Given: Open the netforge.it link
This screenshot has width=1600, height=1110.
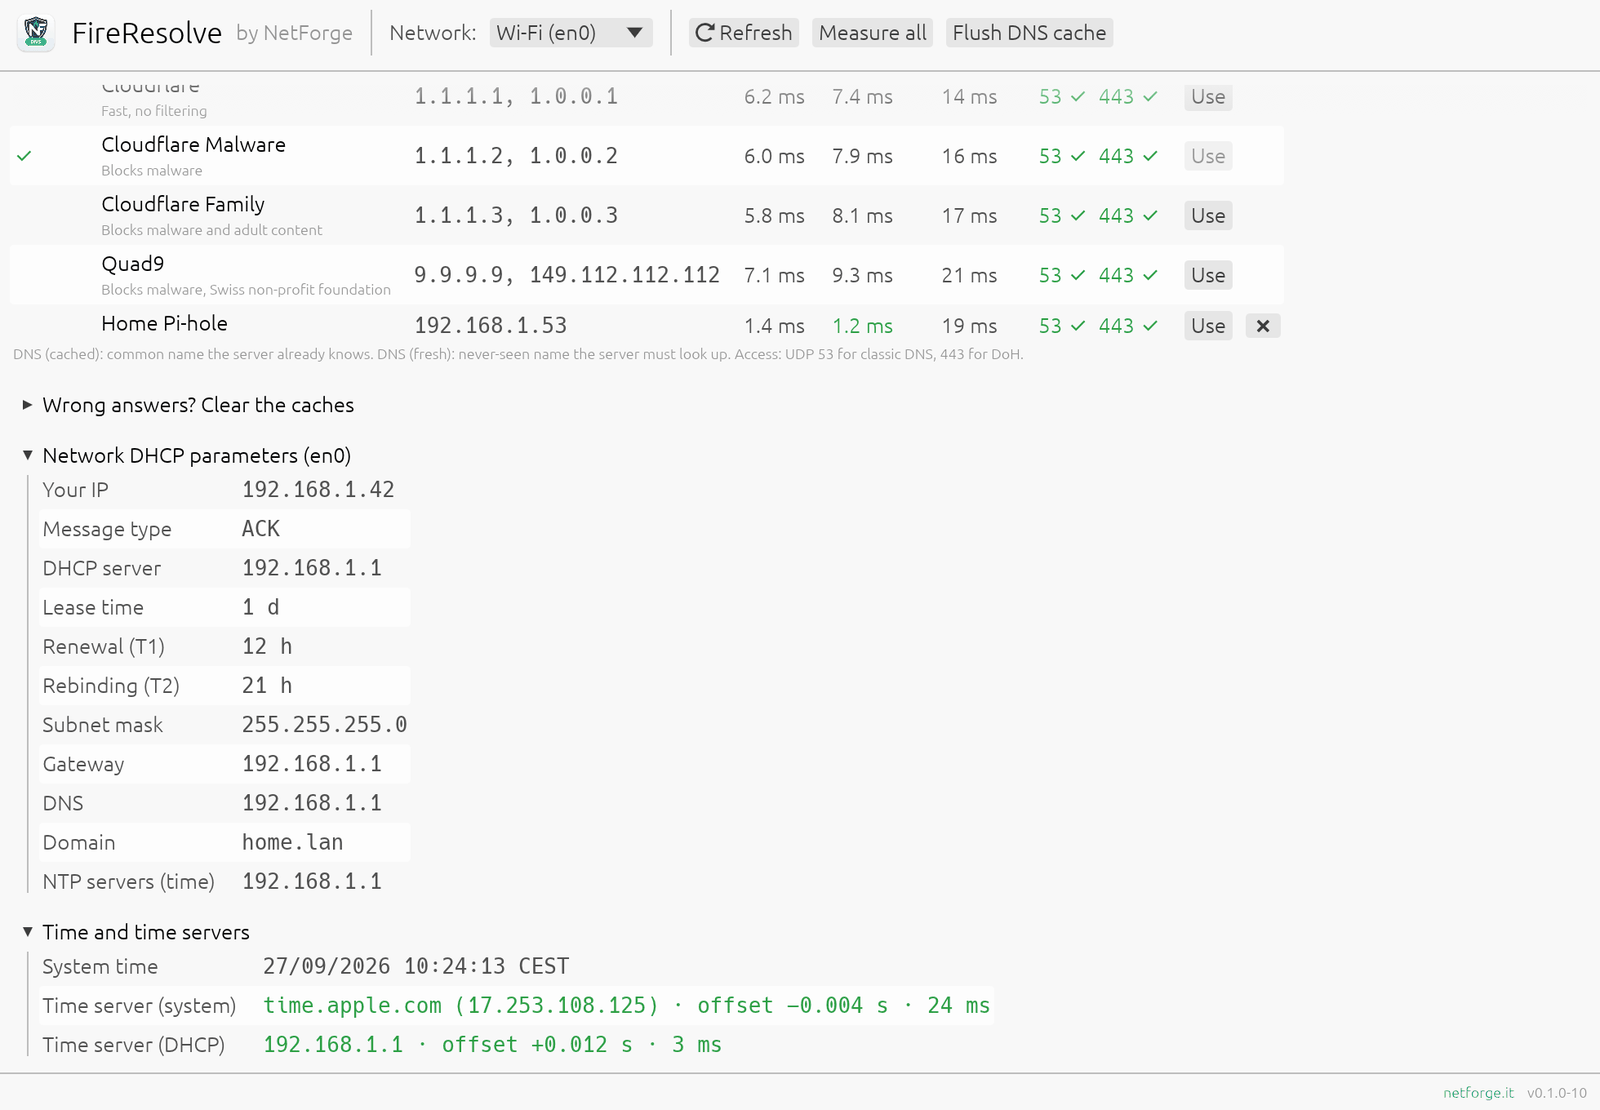Looking at the screenshot, I should click(1478, 1093).
